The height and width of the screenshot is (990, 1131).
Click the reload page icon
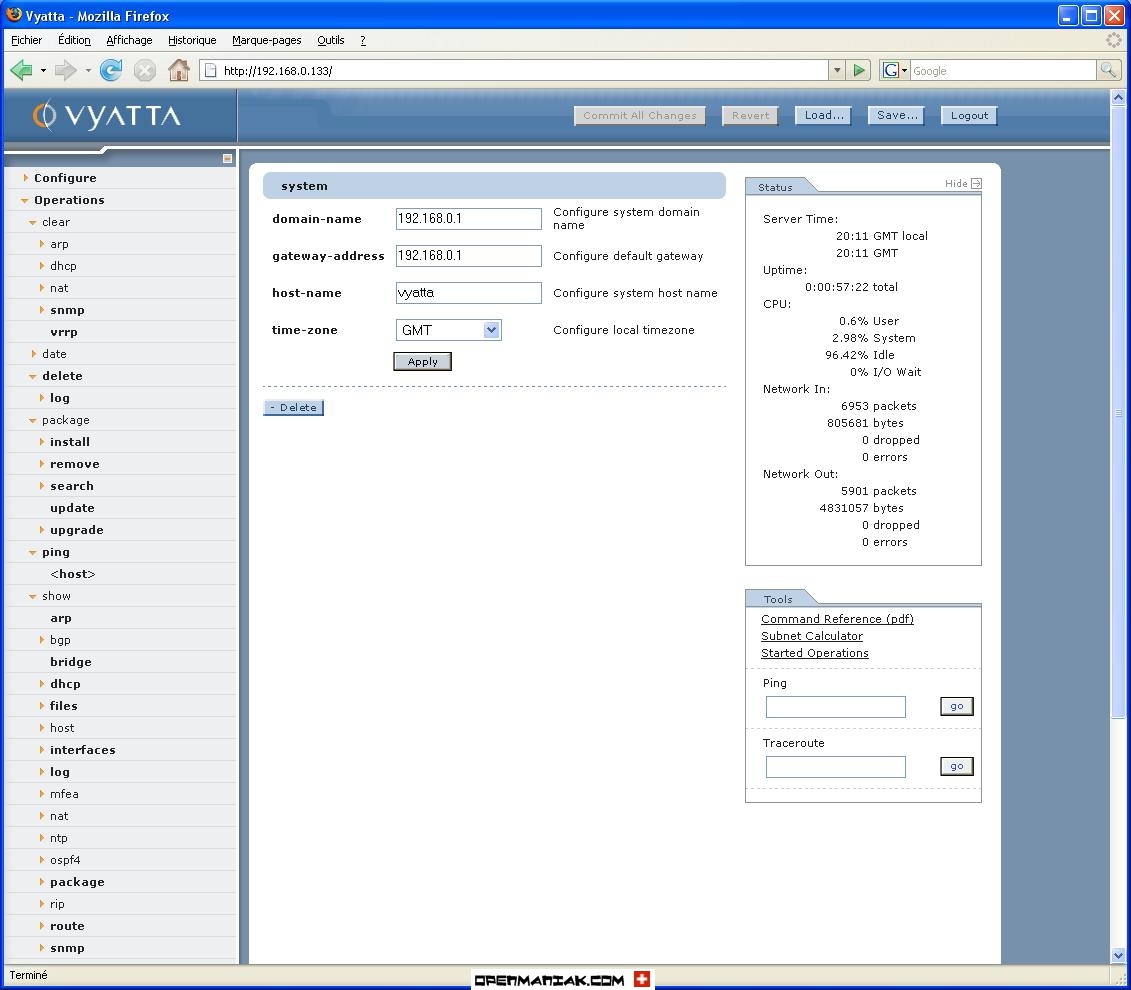point(110,70)
